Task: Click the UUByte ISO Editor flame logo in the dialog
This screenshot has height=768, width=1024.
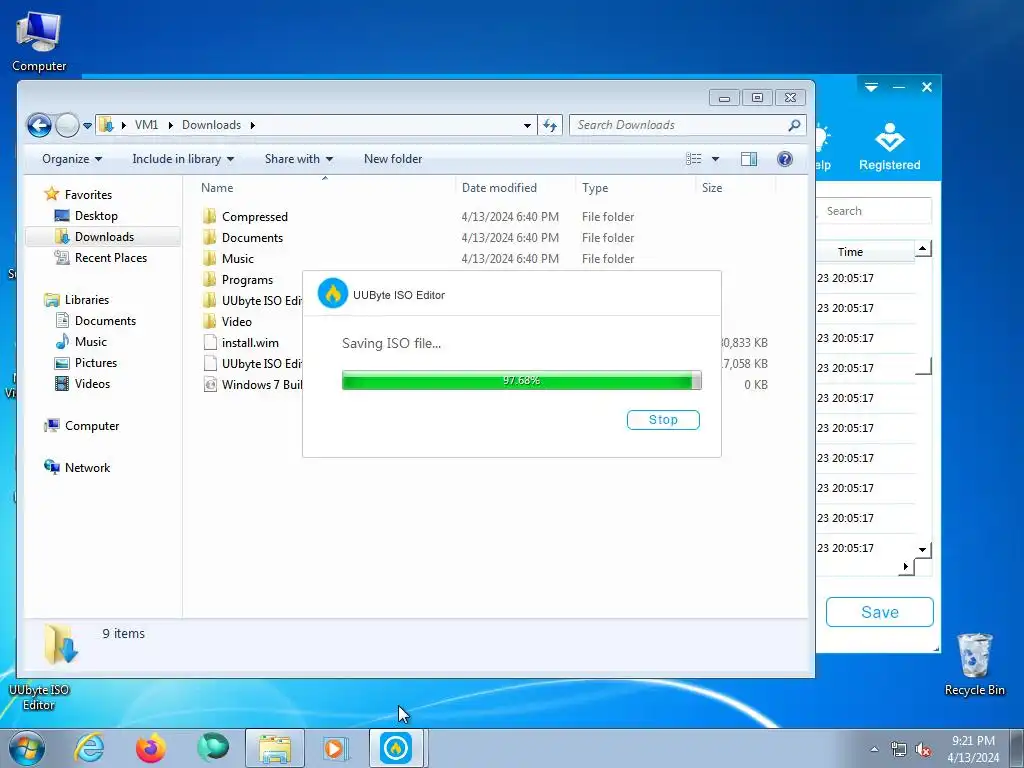Action: [x=332, y=295]
